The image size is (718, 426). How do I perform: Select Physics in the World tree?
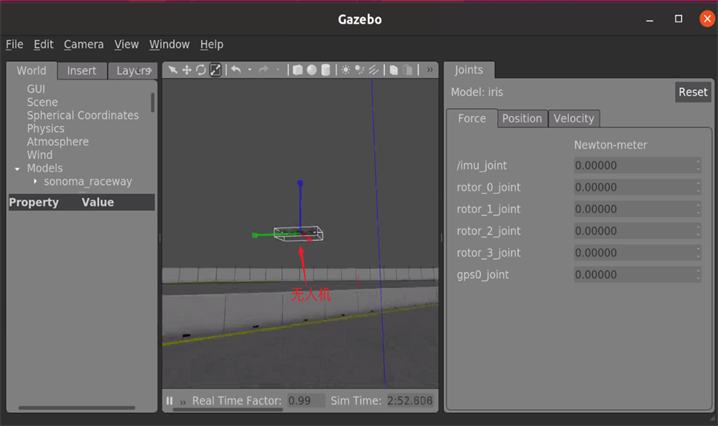click(45, 129)
